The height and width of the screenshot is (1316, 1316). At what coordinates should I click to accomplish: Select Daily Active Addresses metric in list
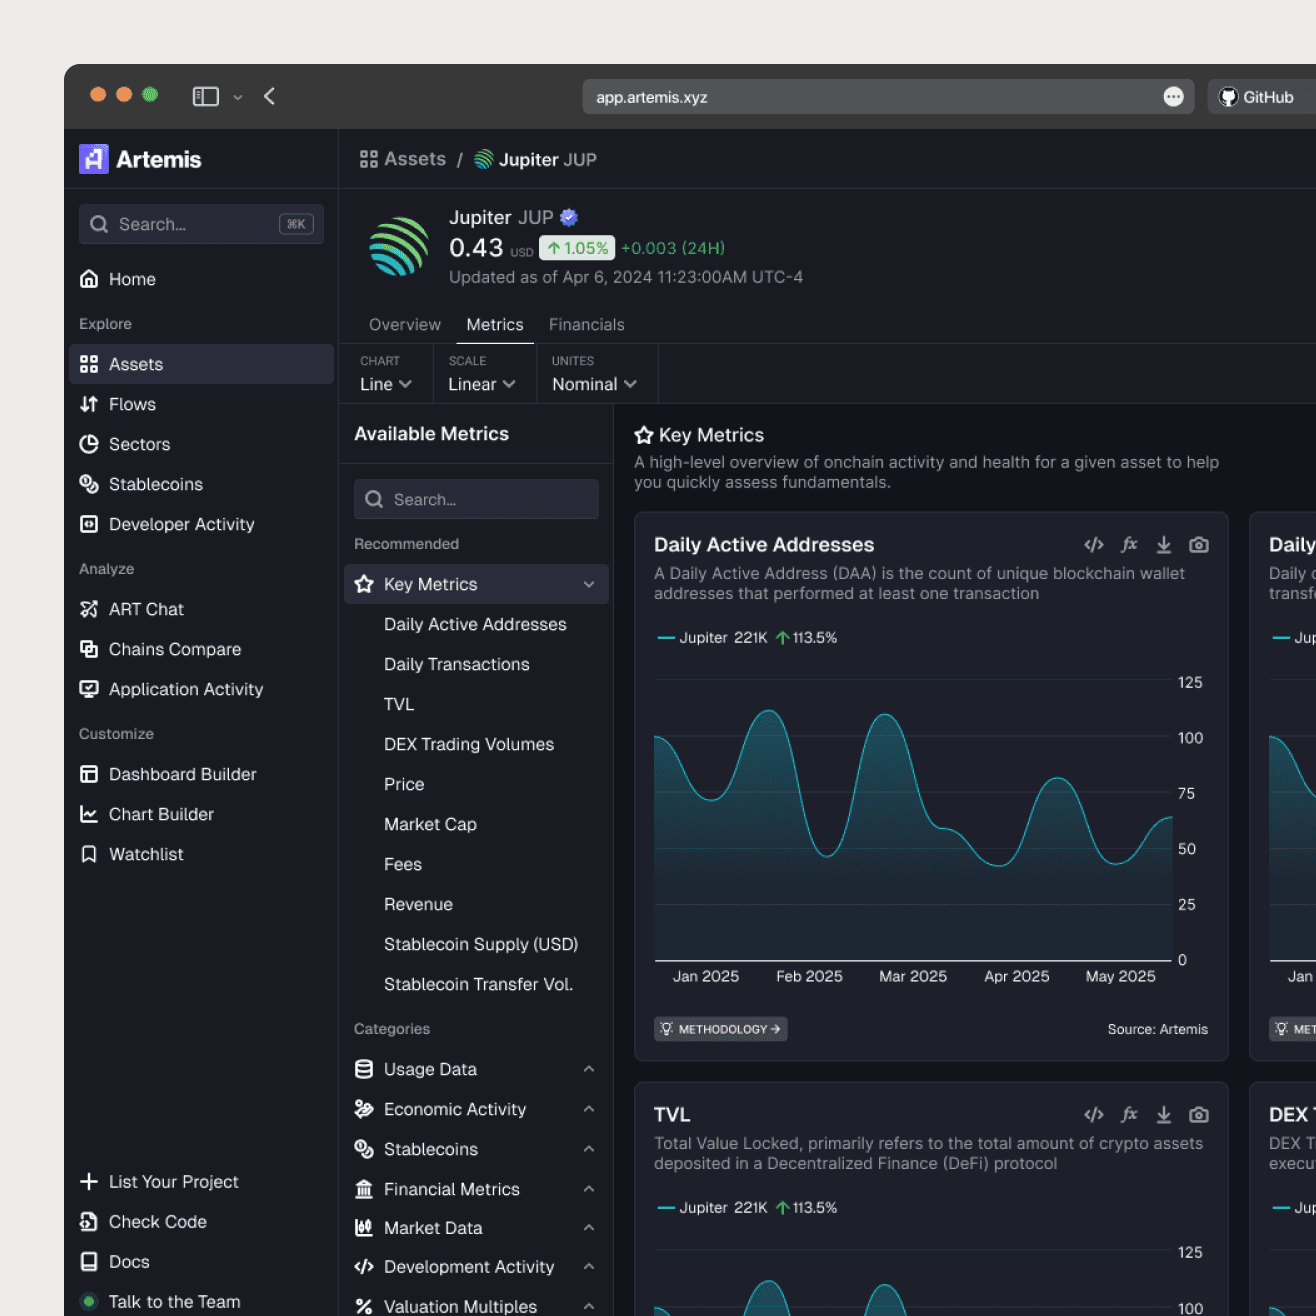tap(475, 624)
